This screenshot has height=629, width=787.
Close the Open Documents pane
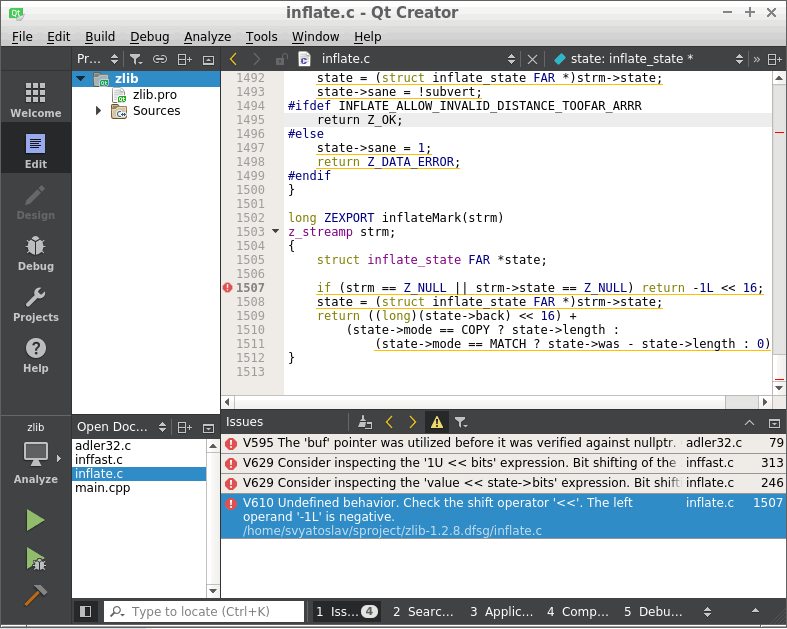(x=208, y=428)
